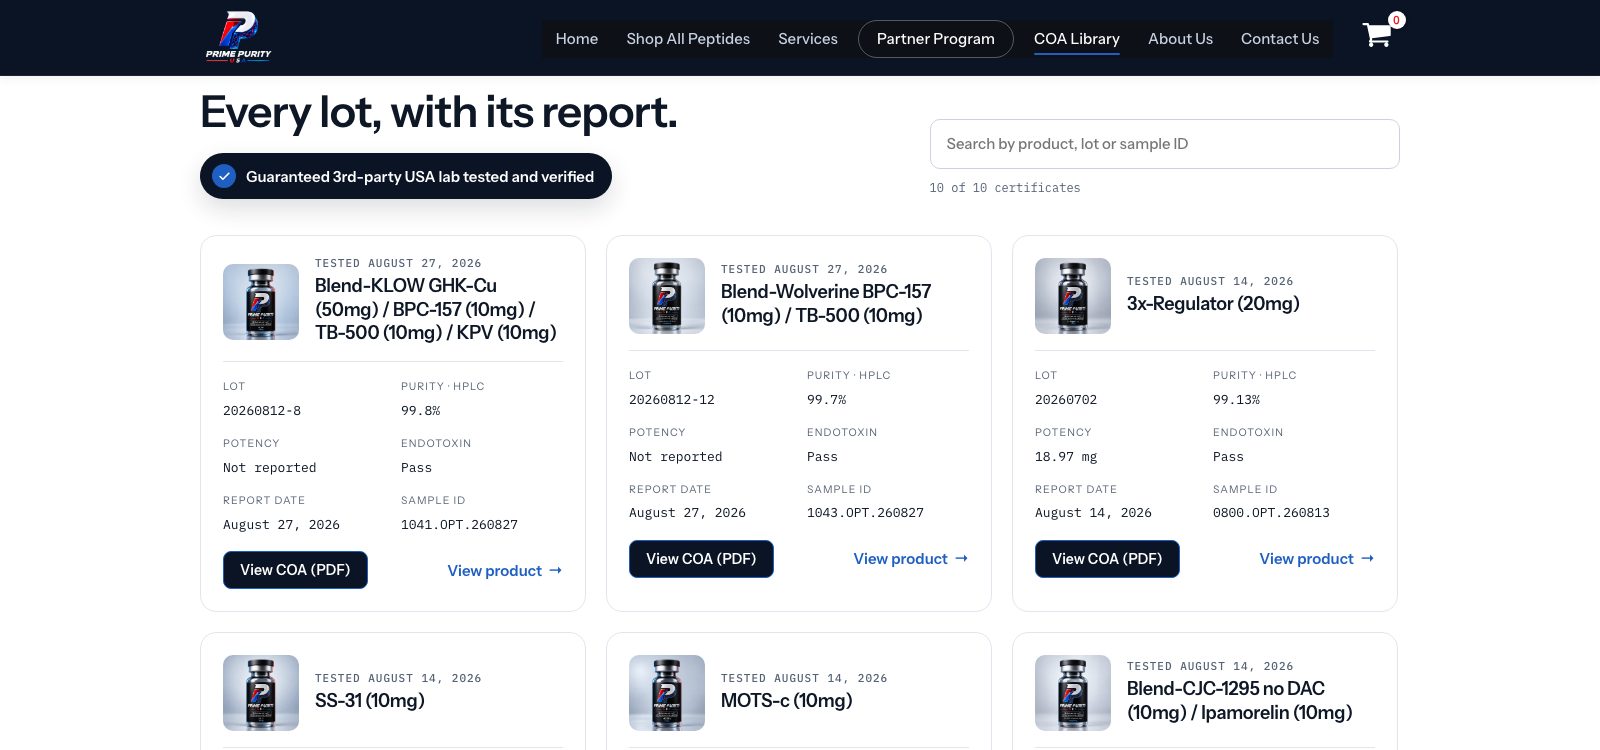The height and width of the screenshot is (750, 1600).
Task: Open the shopping cart icon
Action: pos(1377,36)
